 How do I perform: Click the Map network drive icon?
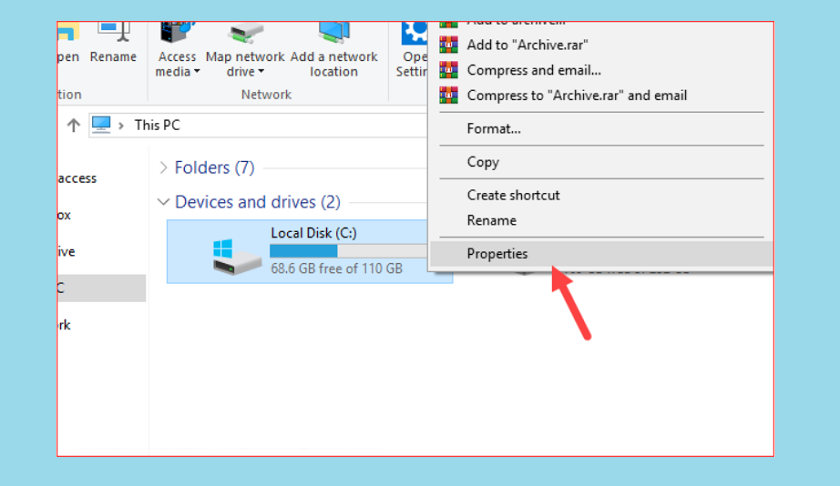click(x=245, y=34)
